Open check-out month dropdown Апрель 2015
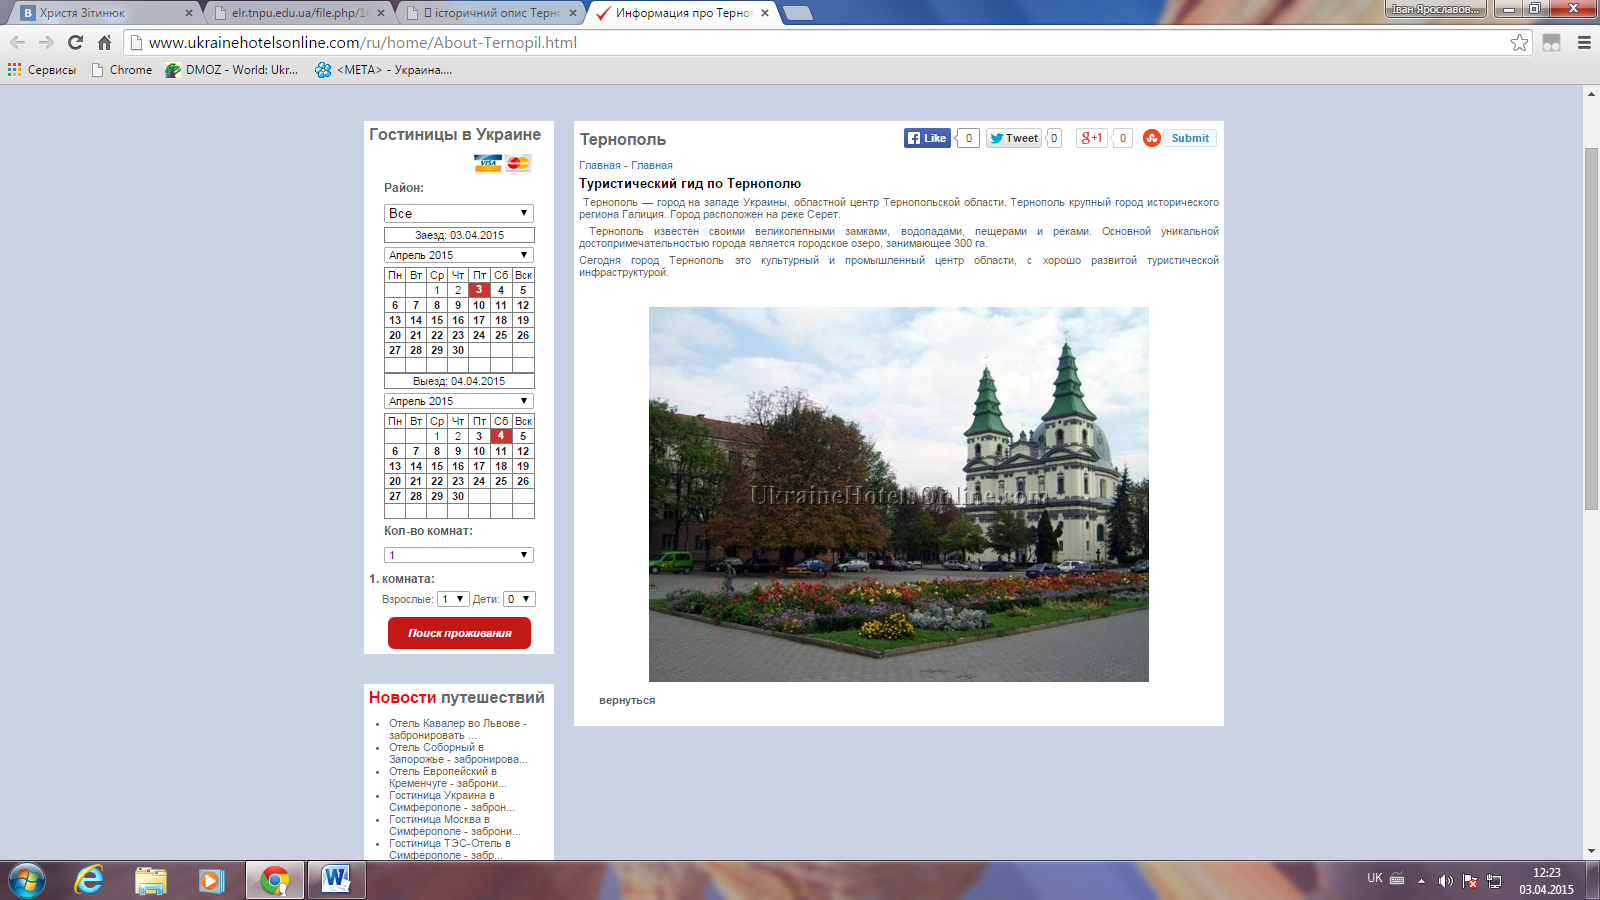 click(459, 401)
